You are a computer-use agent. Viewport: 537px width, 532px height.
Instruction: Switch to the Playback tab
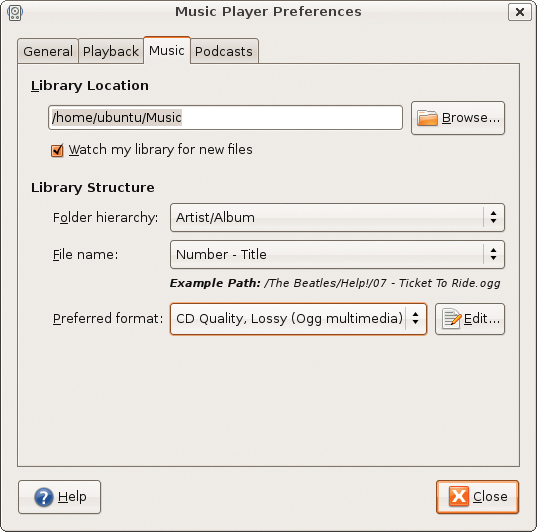[111, 51]
